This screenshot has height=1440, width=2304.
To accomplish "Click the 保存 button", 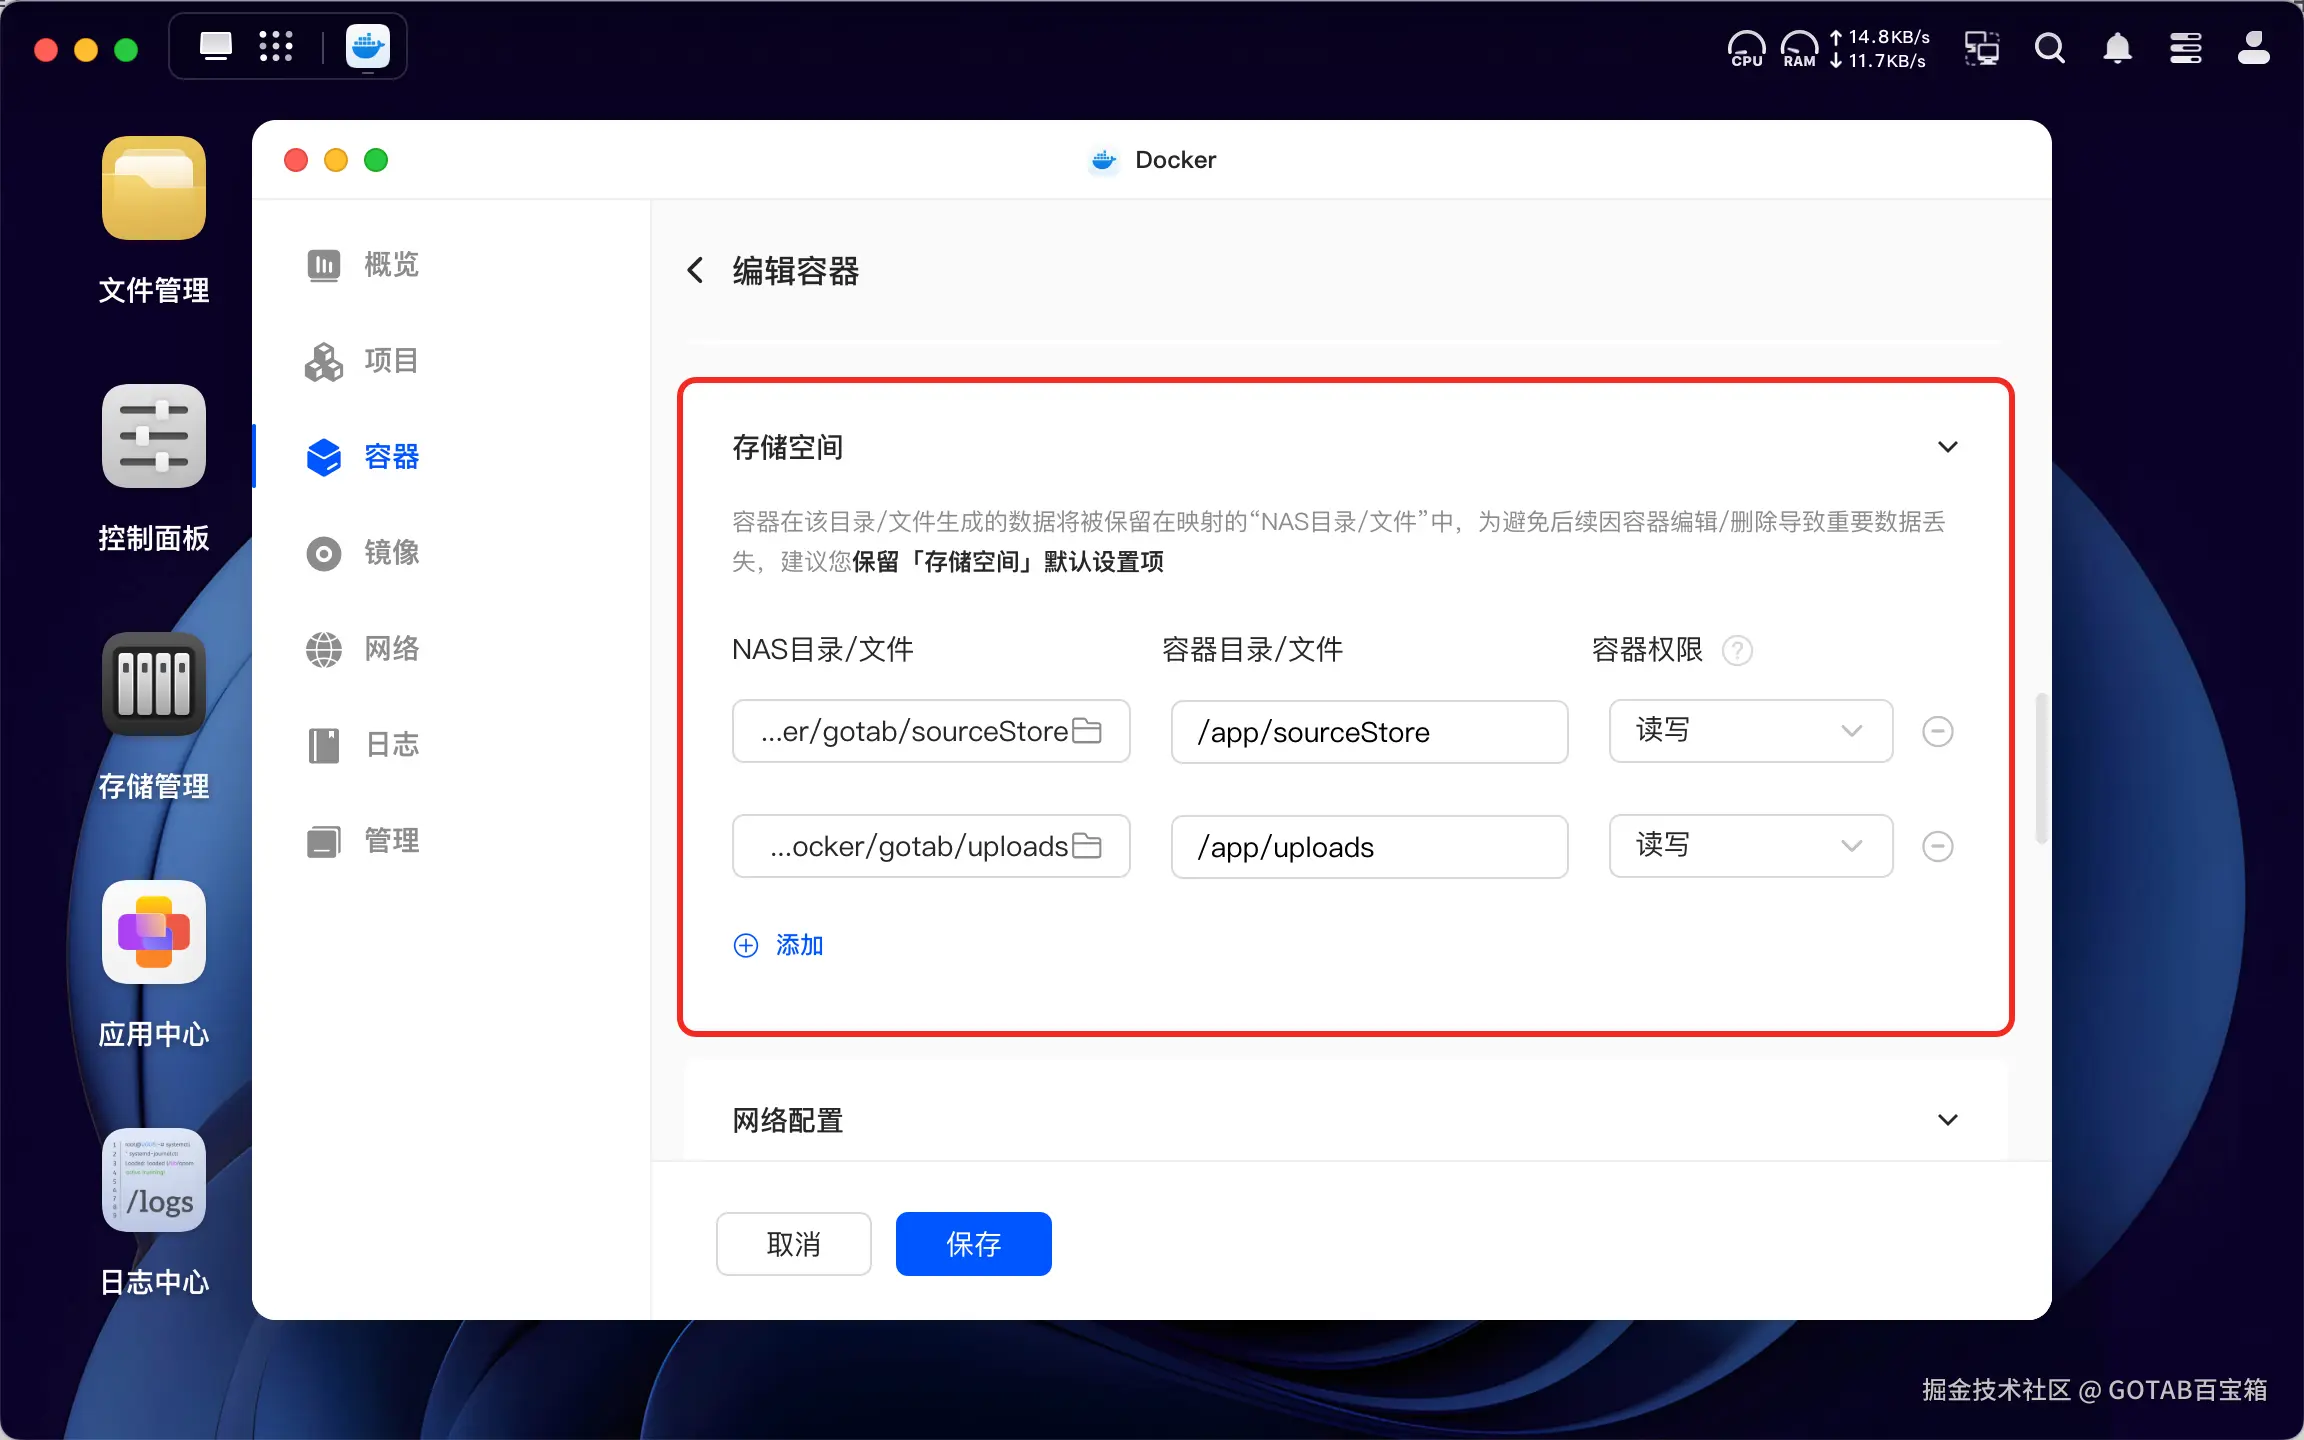I will [x=973, y=1243].
